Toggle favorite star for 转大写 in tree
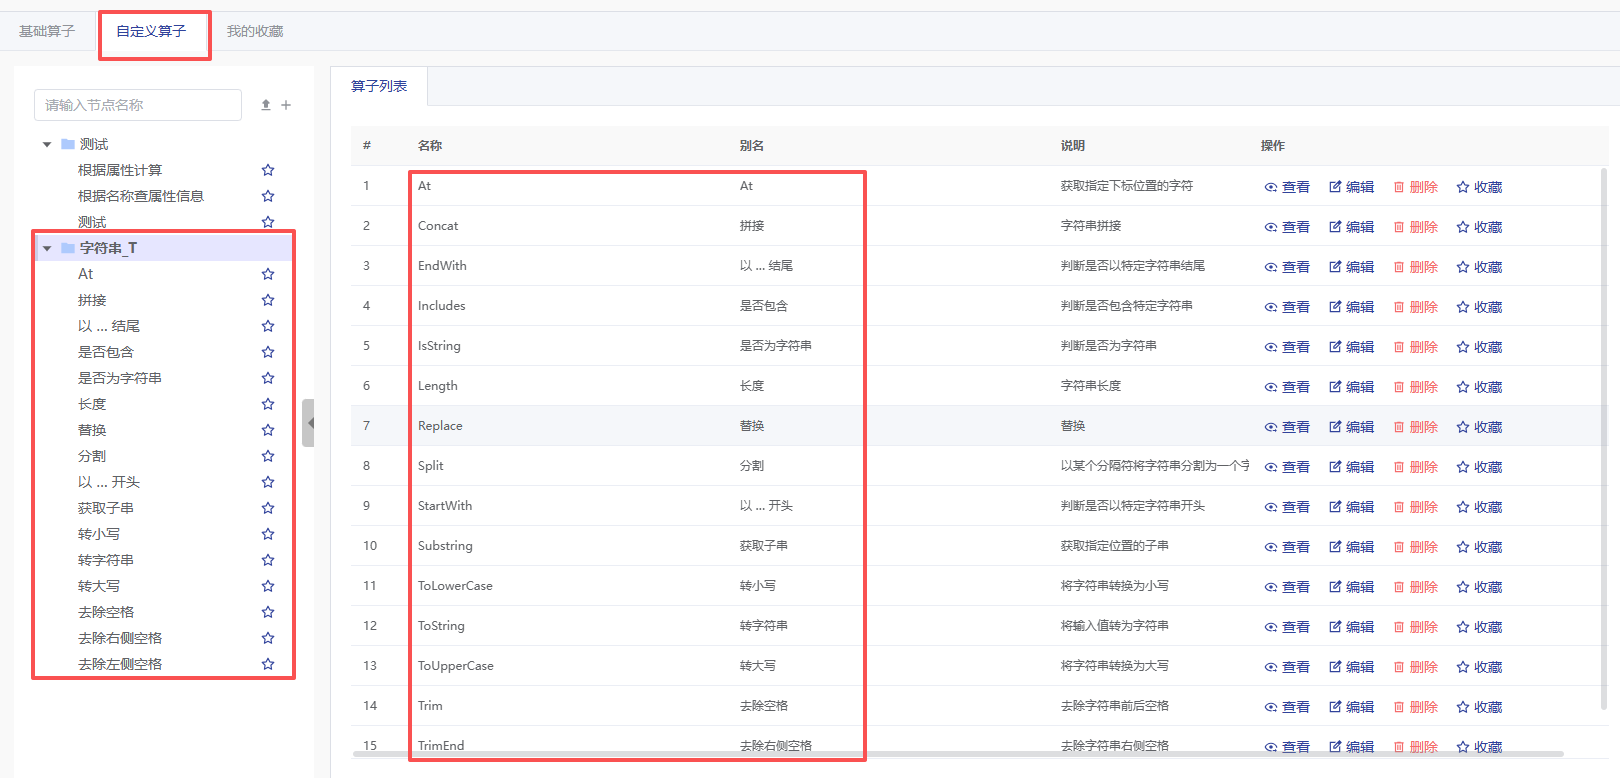This screenshot has width=1620, height=778. (268, 586)
